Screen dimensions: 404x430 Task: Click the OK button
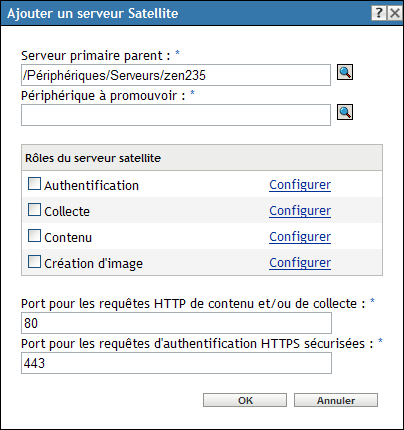245,400
